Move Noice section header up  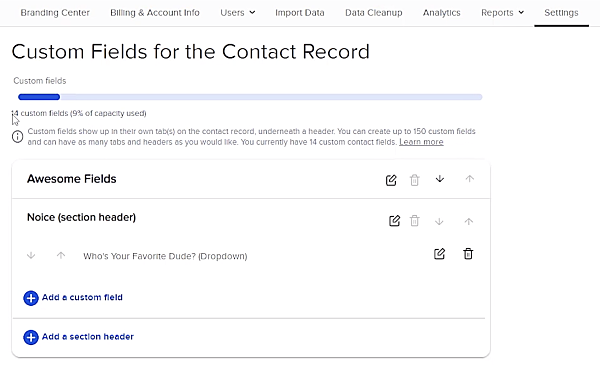click(x=469, y=222)
